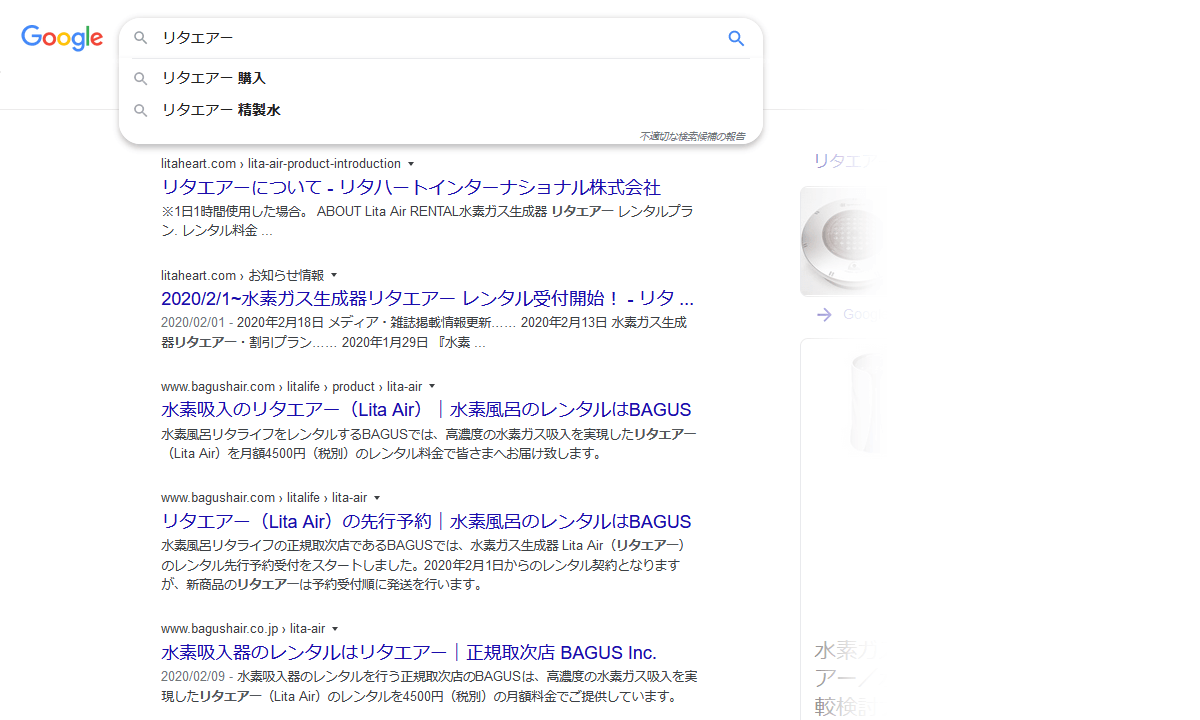Open result 水素吸入器のレンタルはリタエアー｜正規取次店 BAGUS Inc.
Viewport: 1200px width, 720px height.
click(x=409, y=652)
